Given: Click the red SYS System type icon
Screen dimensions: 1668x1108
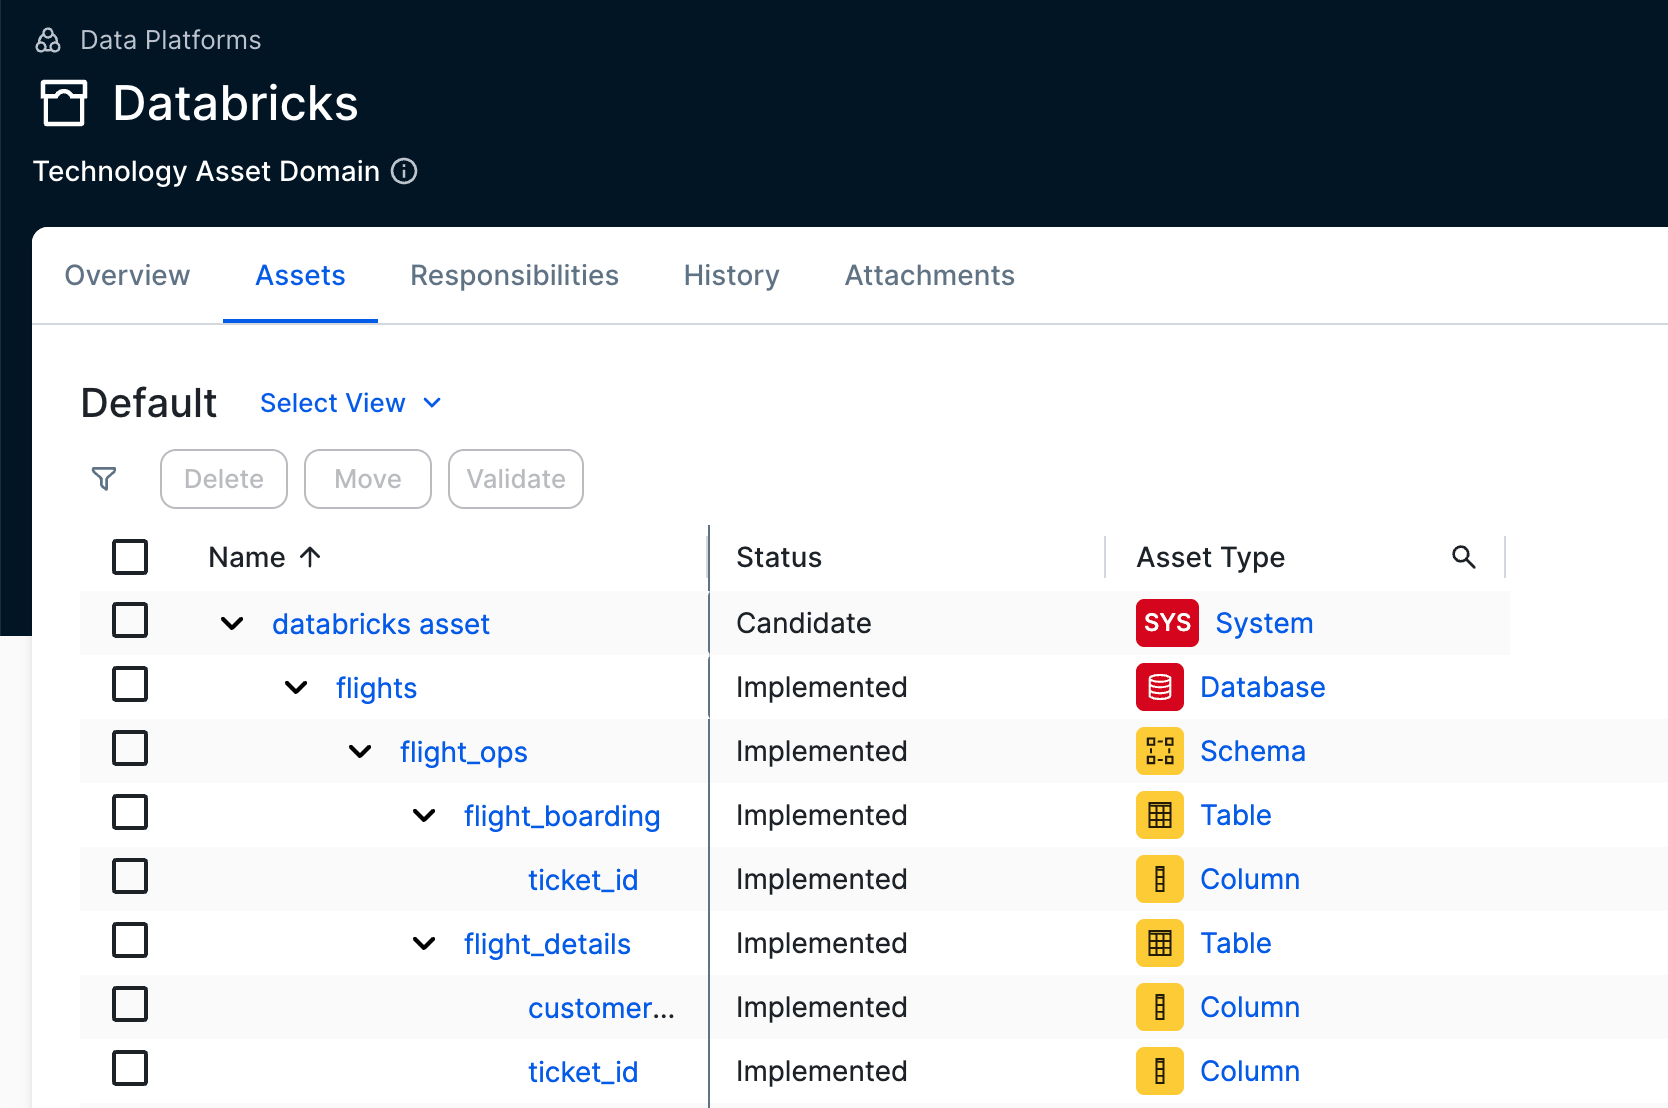Looking at the screenshot, I should pos(1166,623).
